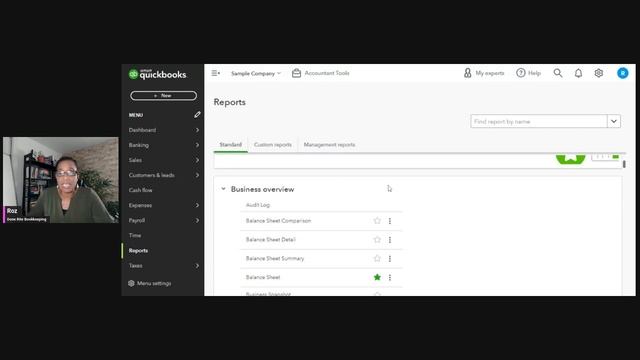Viewport: 640px width, 360px height.
Task: Open the Balance Sheet report link
Action: [x=263, y=277]
